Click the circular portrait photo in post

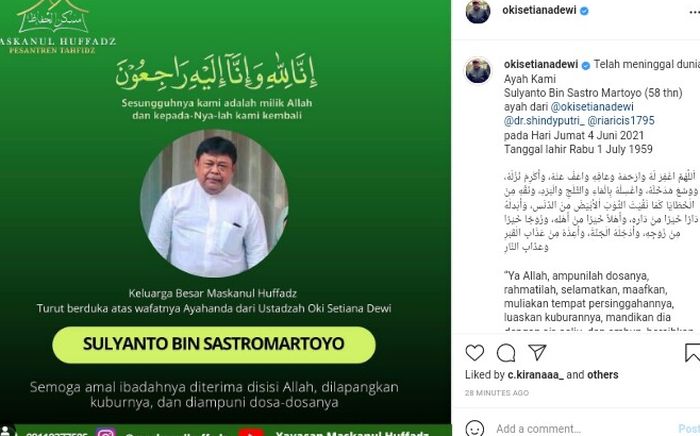[x=214, y=204]
